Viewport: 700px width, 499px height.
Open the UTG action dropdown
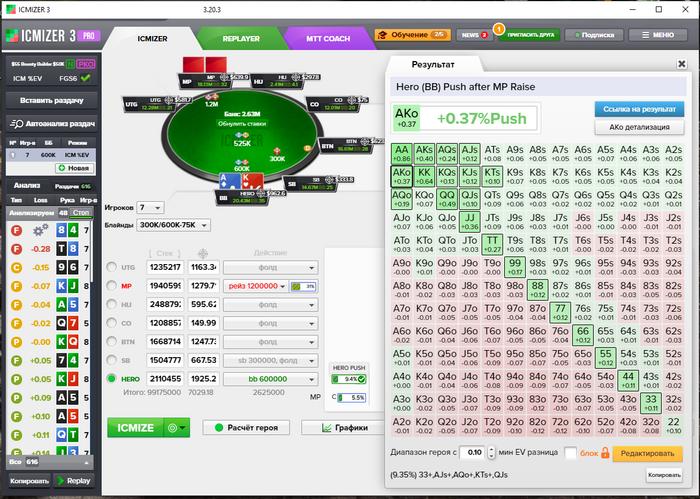[x=271, y=267]
